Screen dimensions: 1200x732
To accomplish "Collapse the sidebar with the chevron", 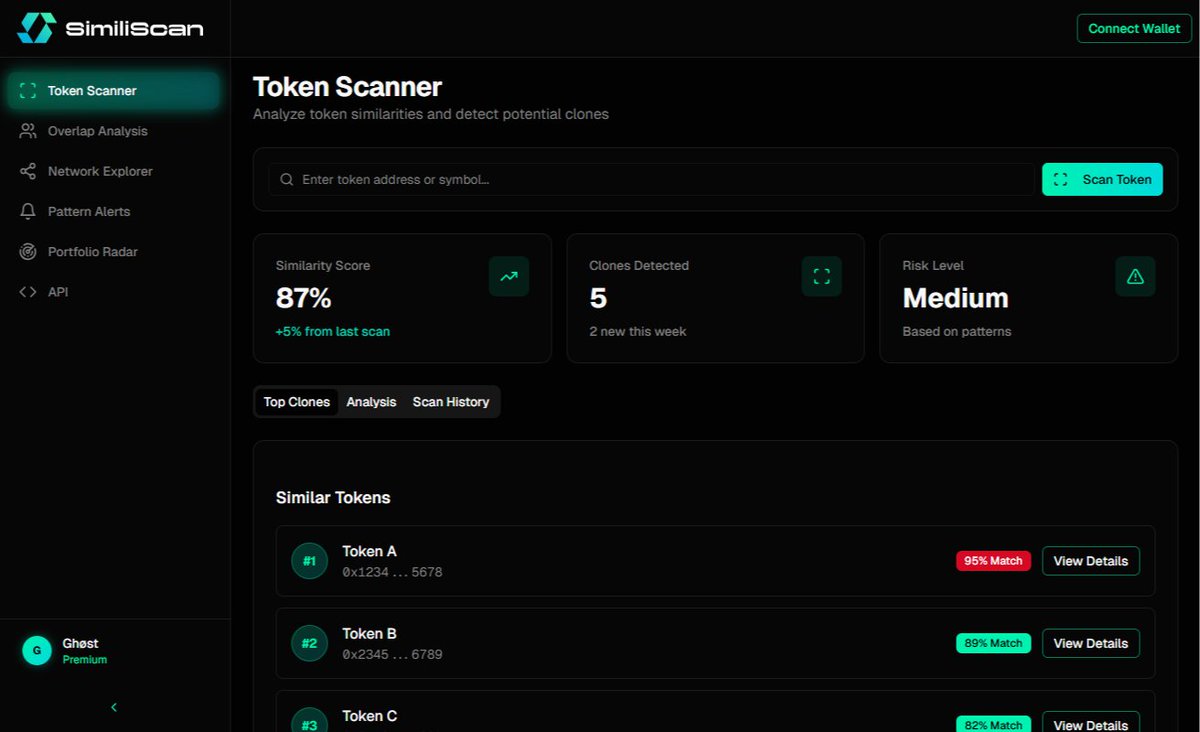I will tap(113, 707).
